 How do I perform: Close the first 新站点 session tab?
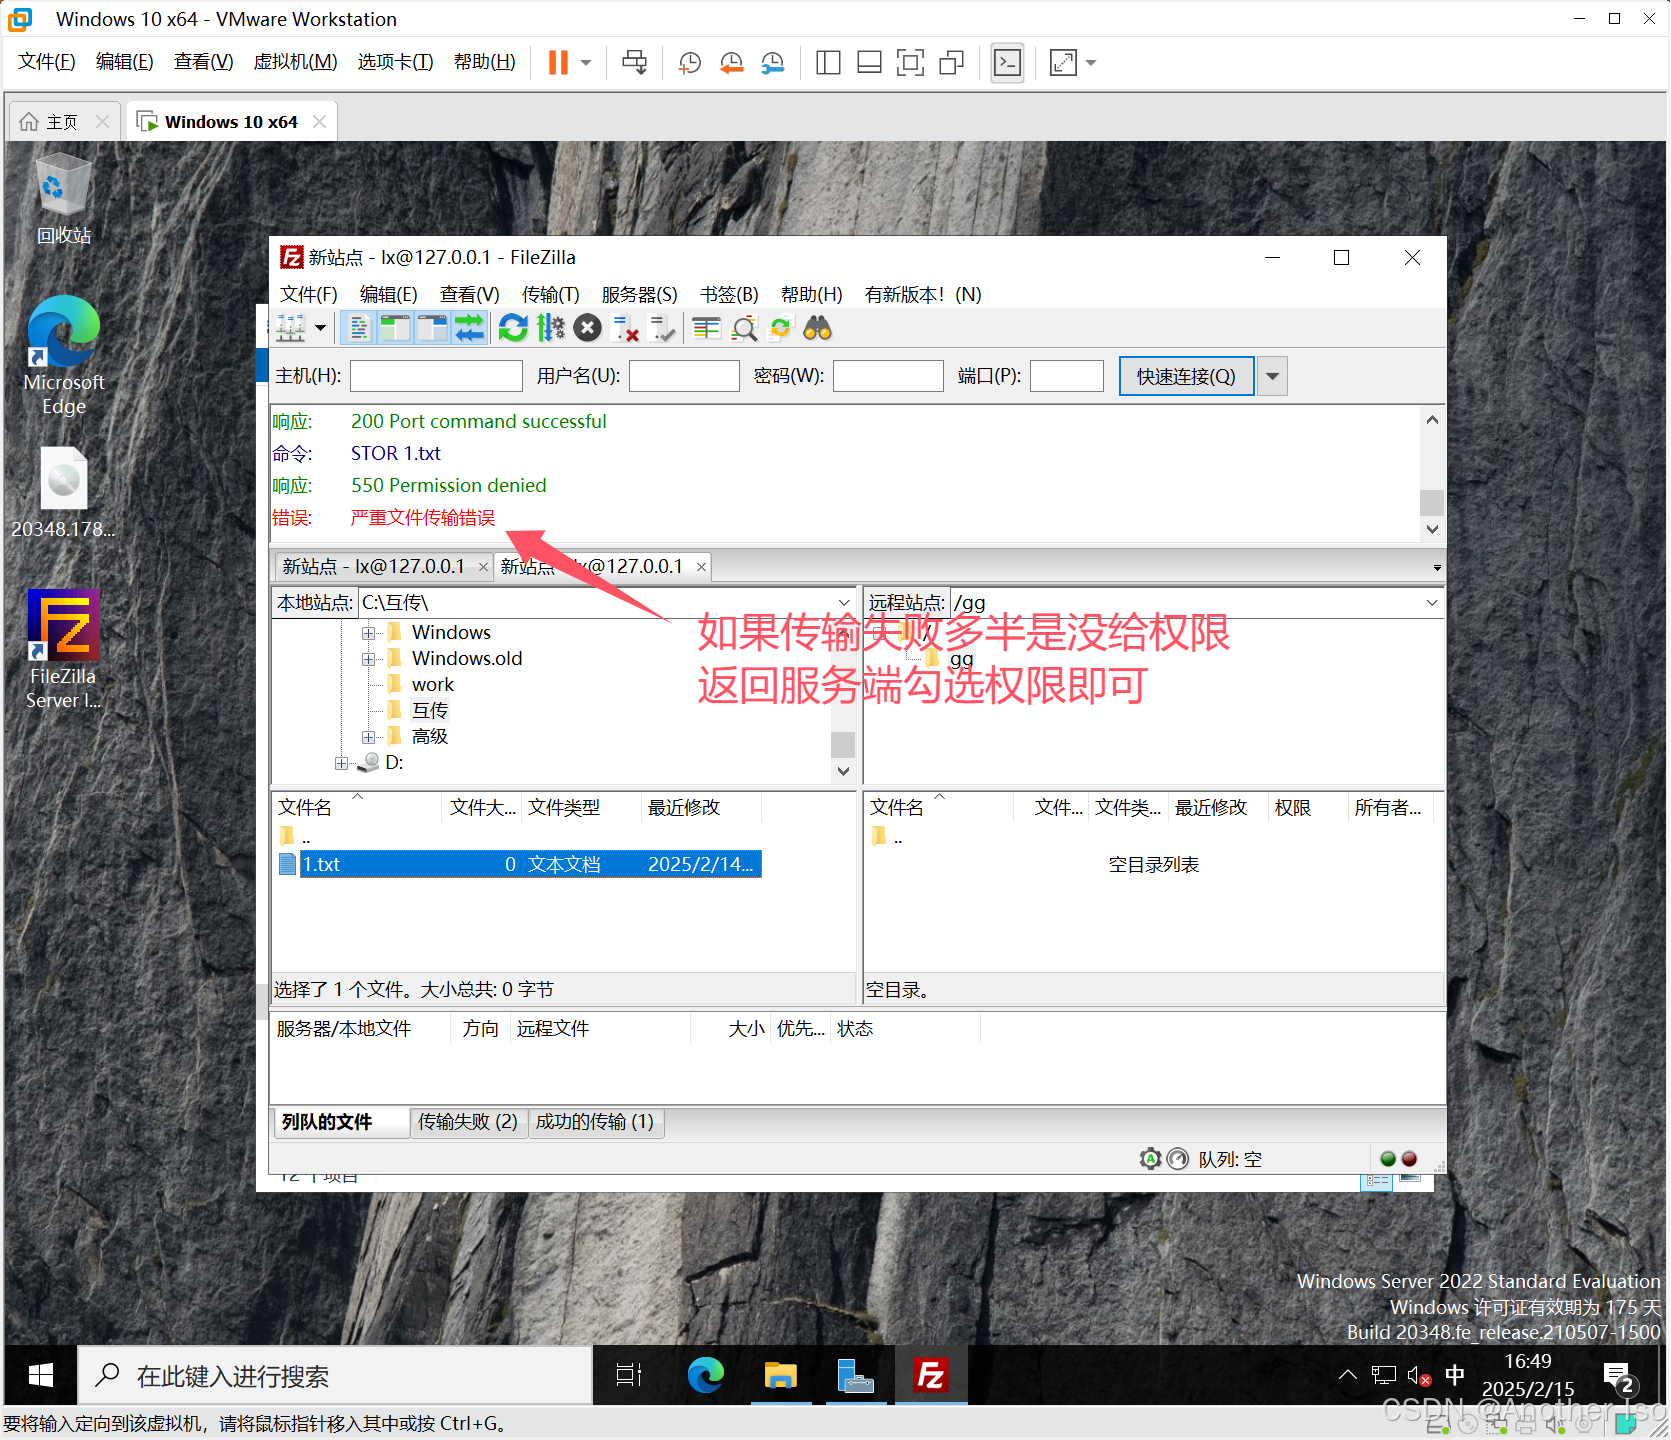(x=483, y=567)
